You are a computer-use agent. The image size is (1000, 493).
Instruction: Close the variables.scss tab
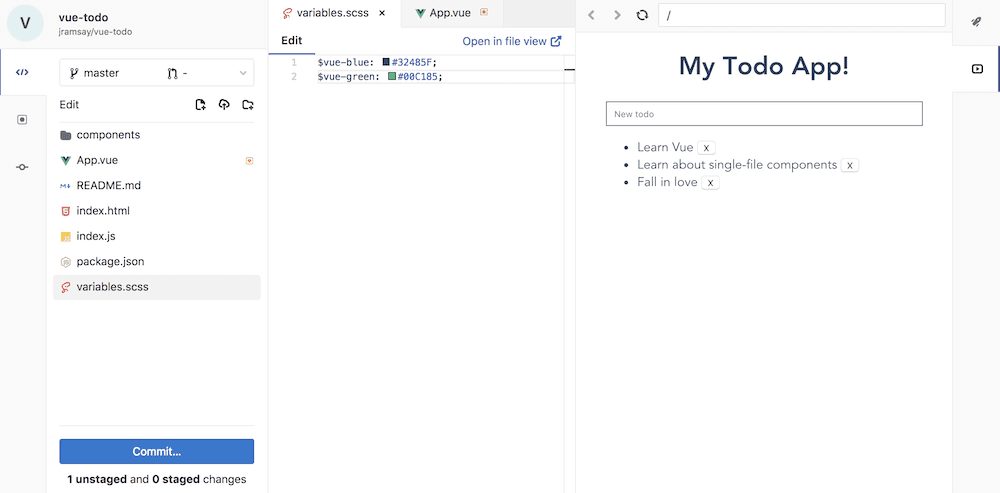pyautogui.click(x=382, y=13)
